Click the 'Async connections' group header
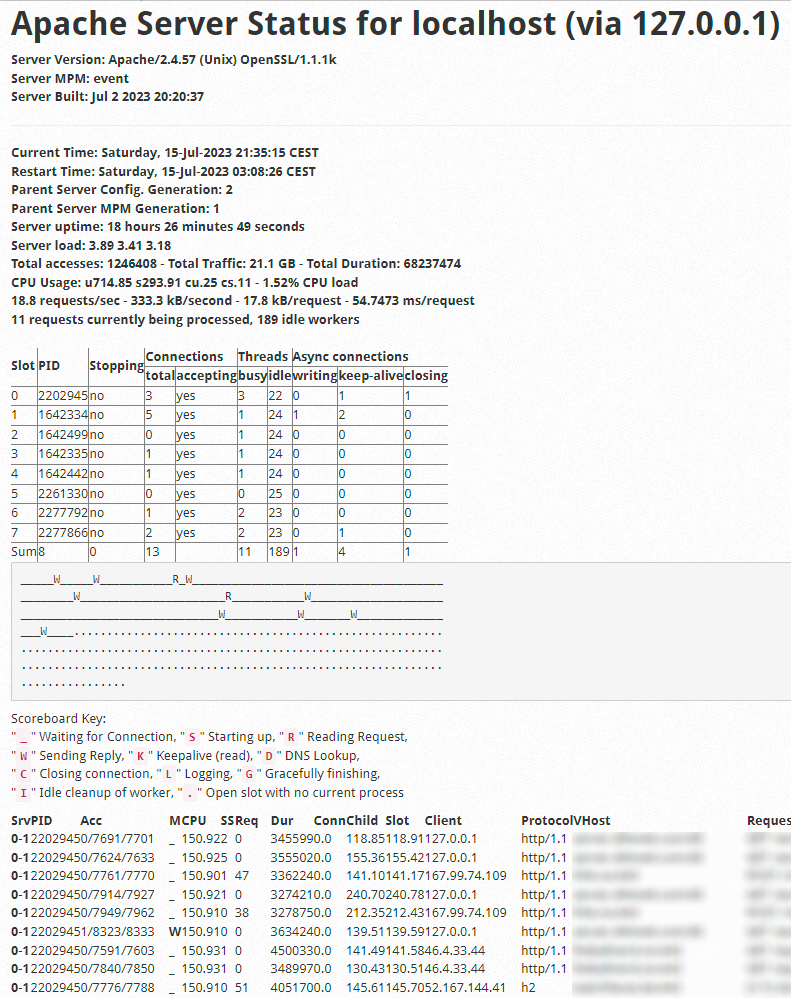Image resolution: width=791 pixels, height=998 pixels. pyautogui.click(x=351, y=356)
